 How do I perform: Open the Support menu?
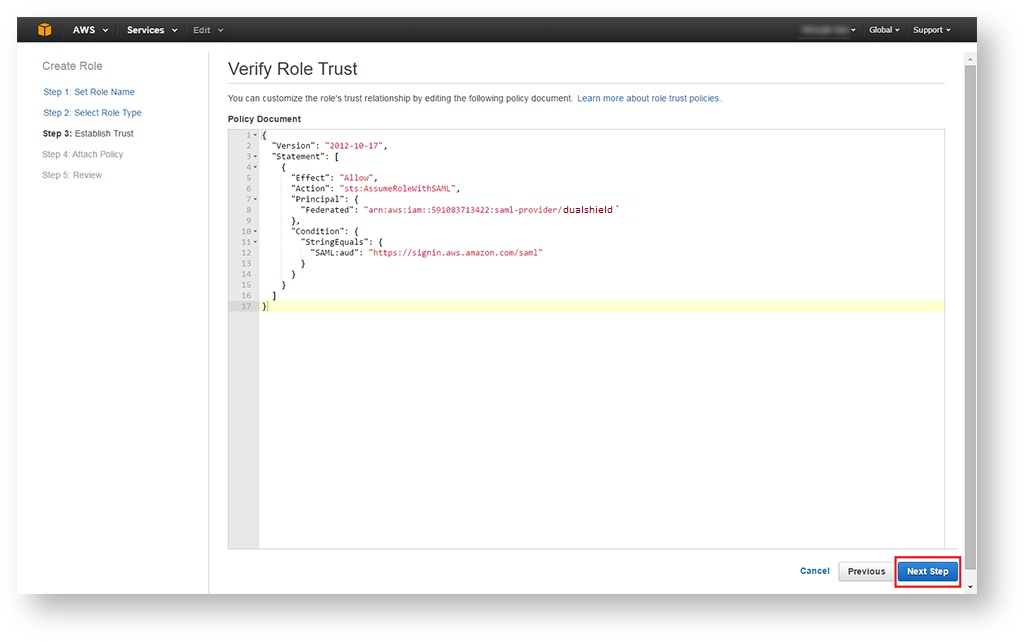pos(932,30)
